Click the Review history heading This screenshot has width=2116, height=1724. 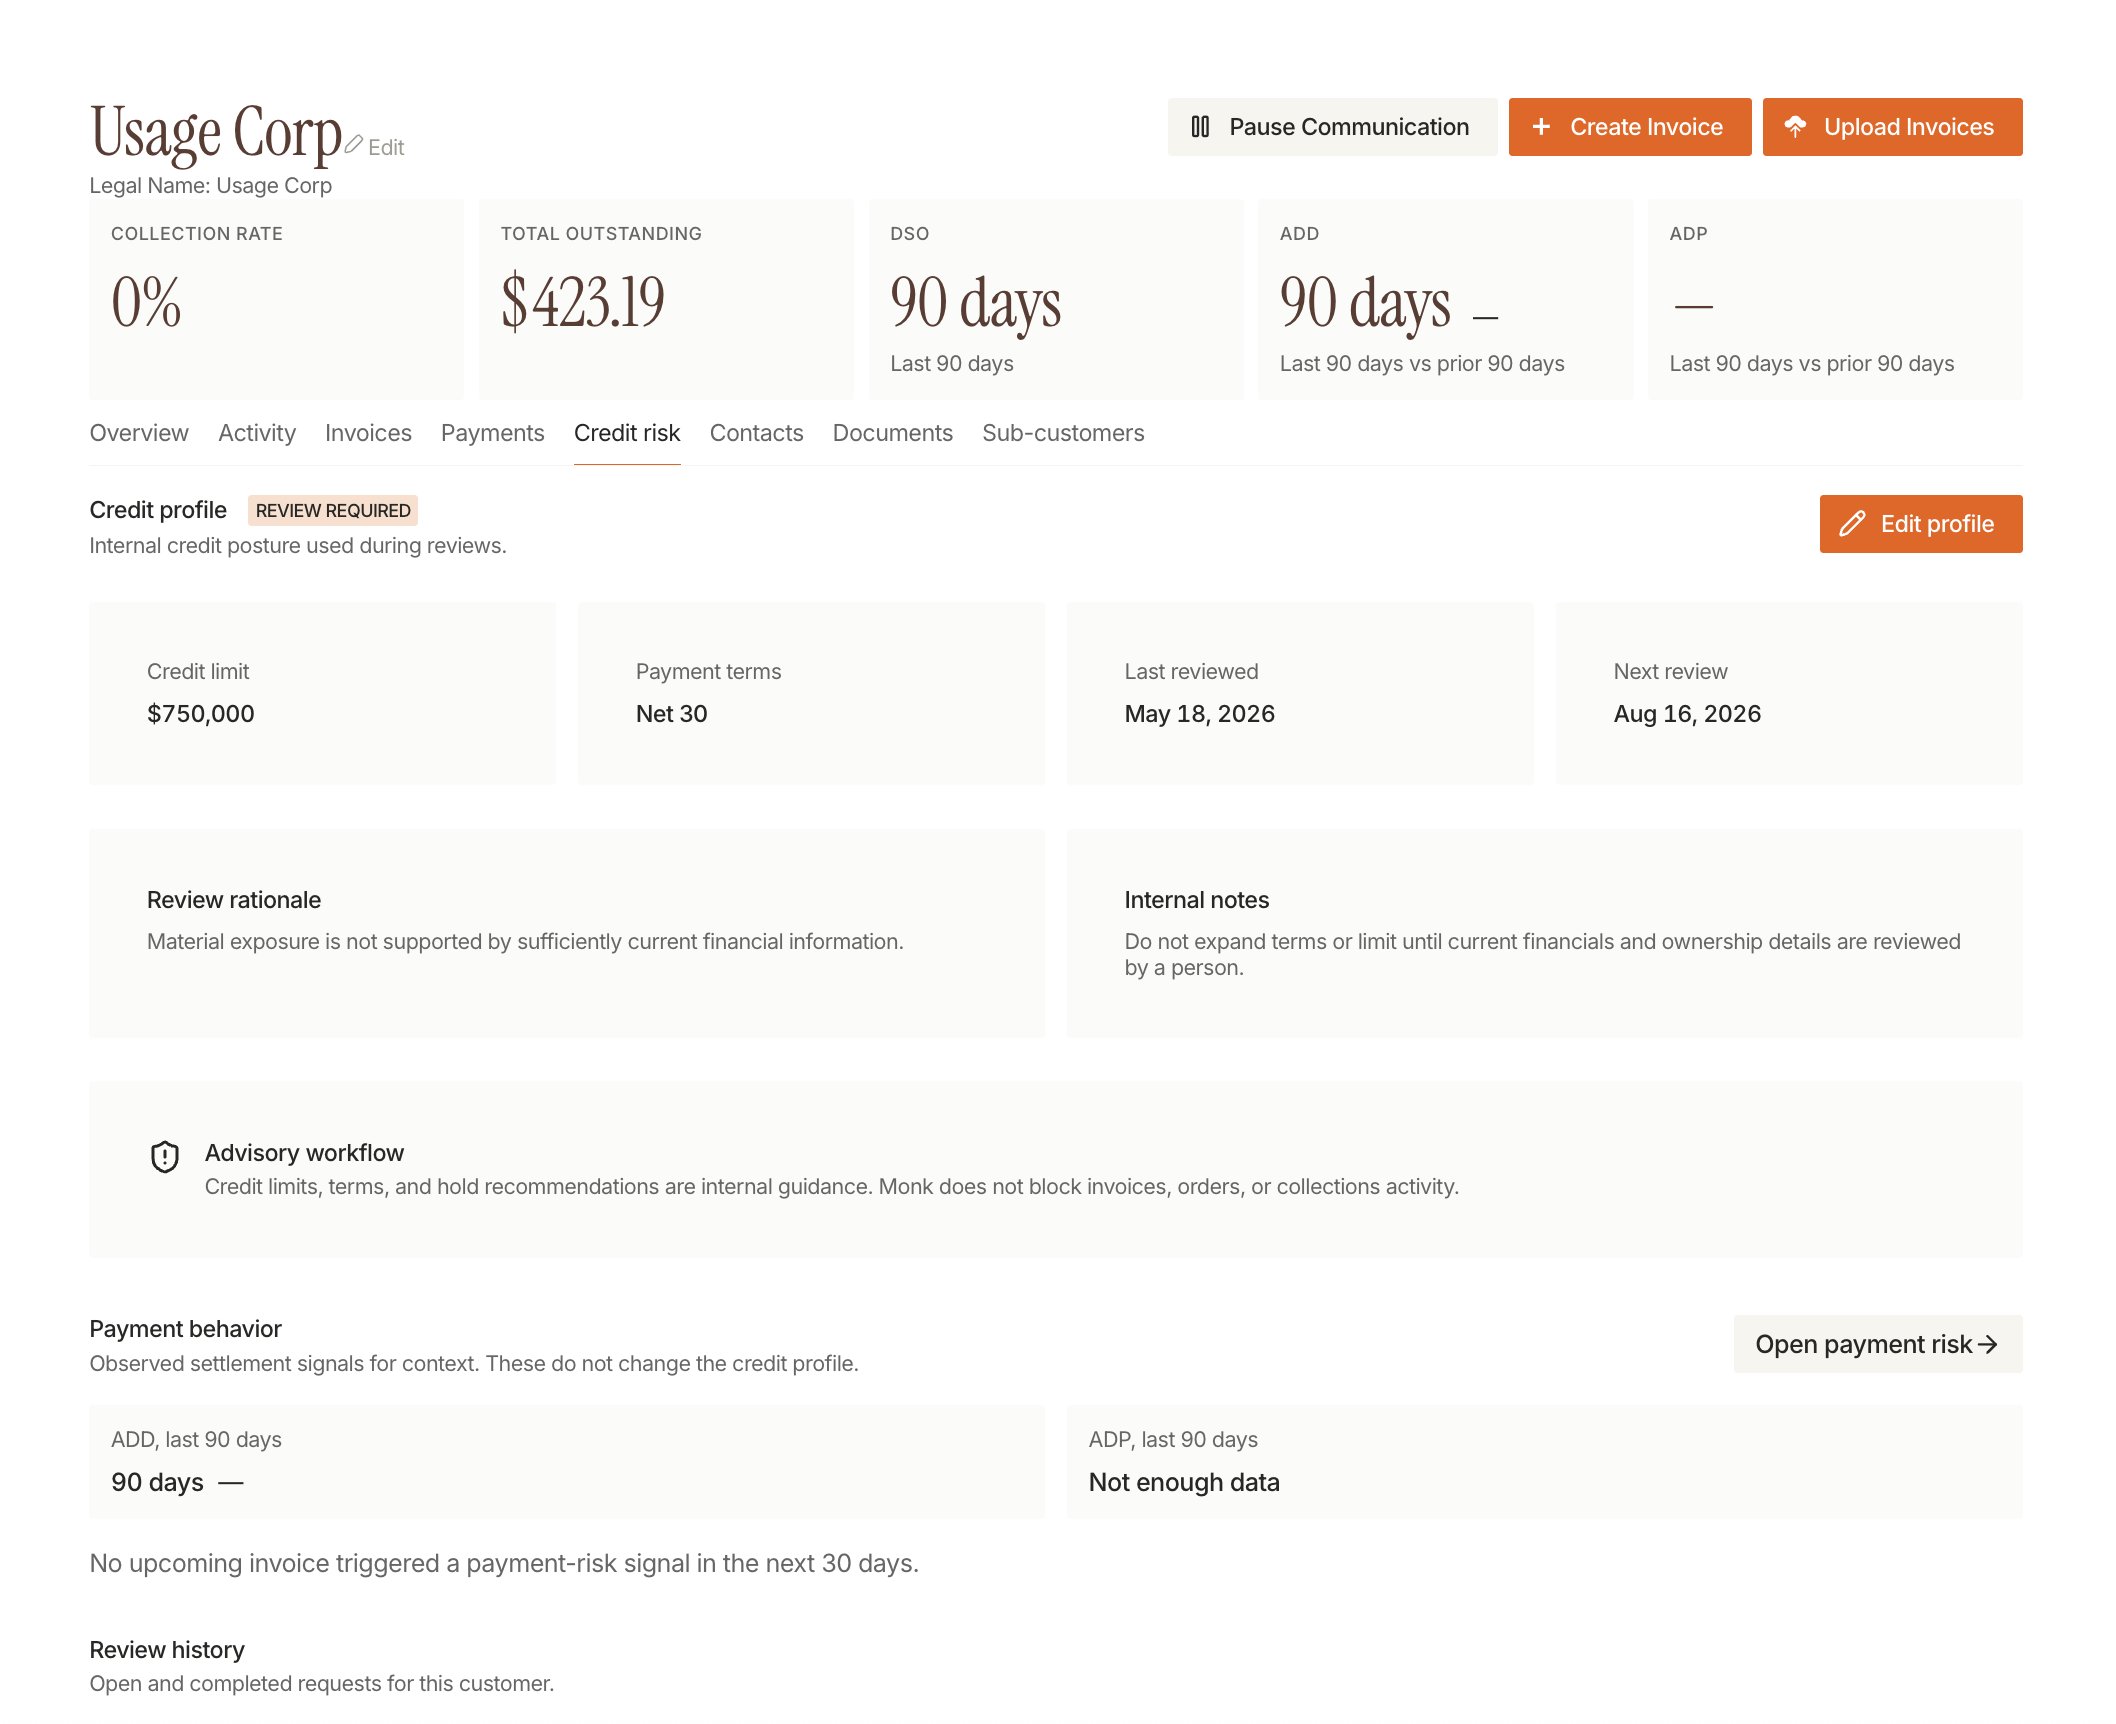[x=167, y=1650]
